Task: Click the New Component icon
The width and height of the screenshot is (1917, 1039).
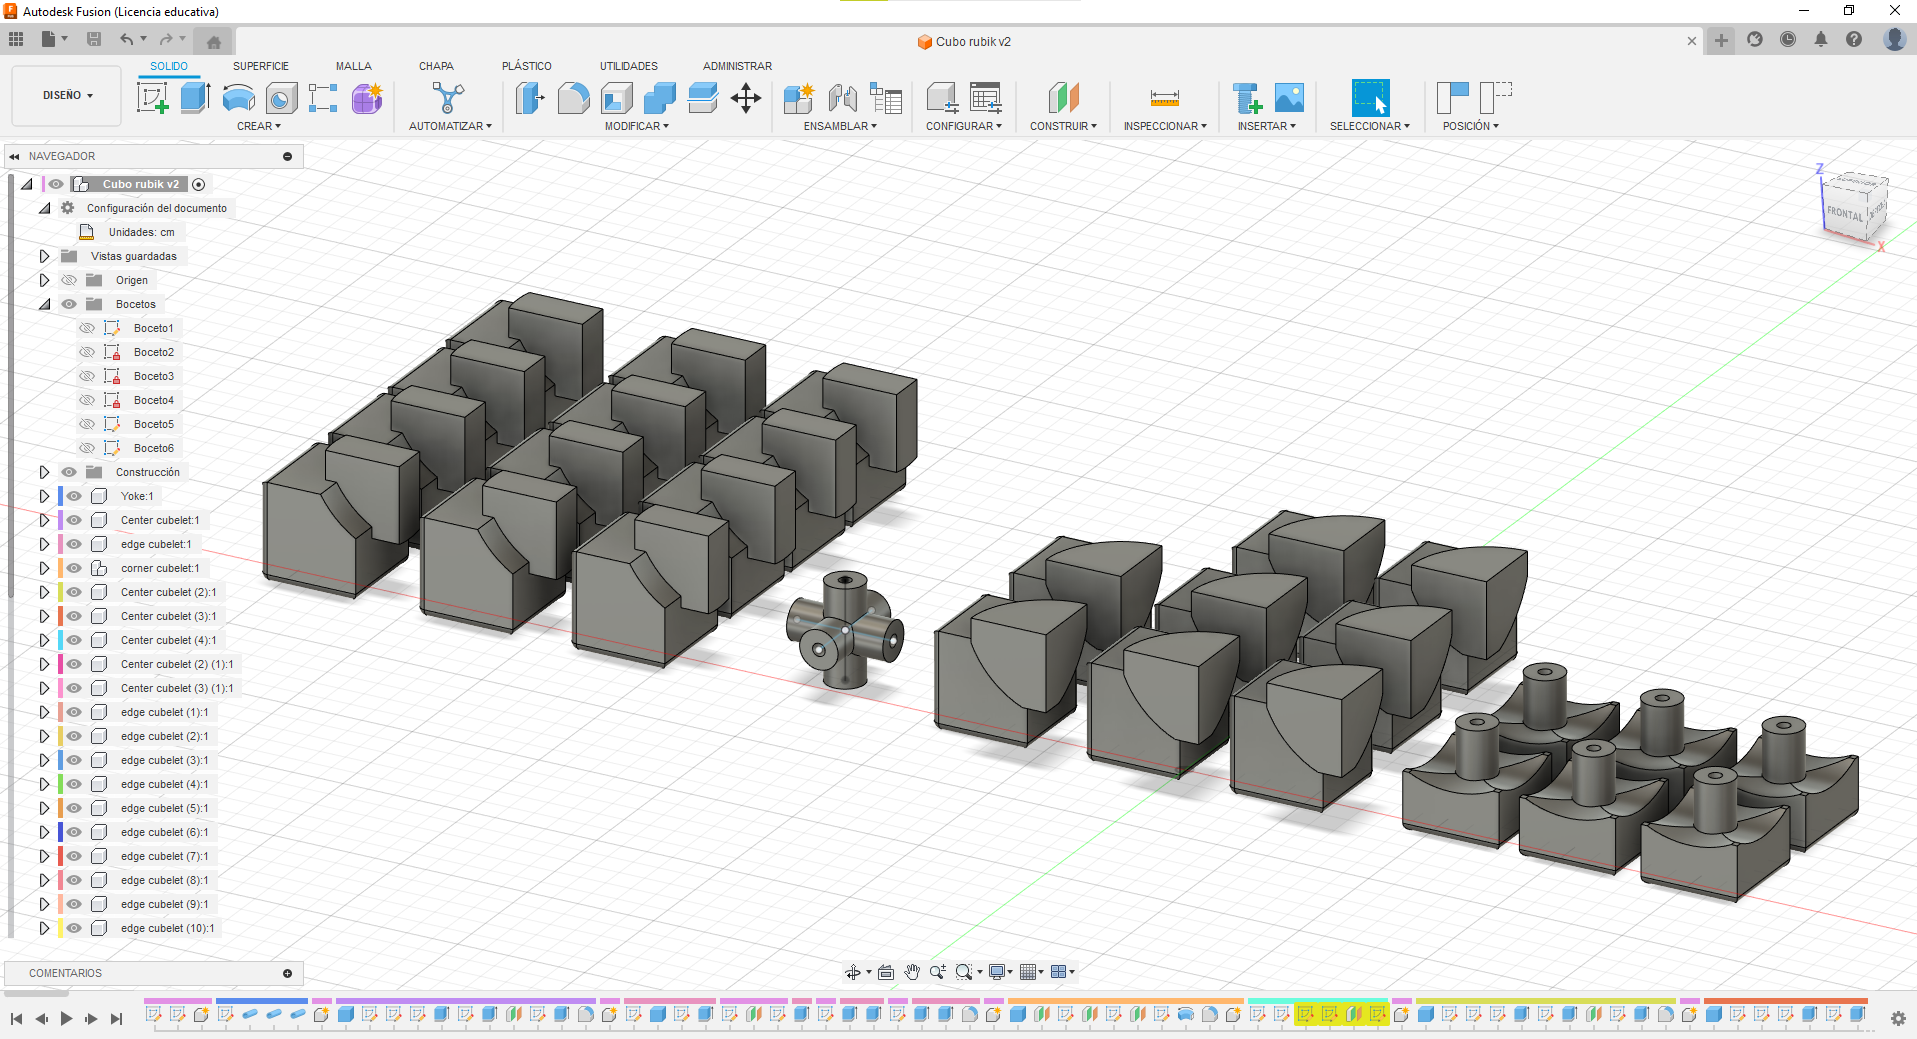Action: point(799,98)
